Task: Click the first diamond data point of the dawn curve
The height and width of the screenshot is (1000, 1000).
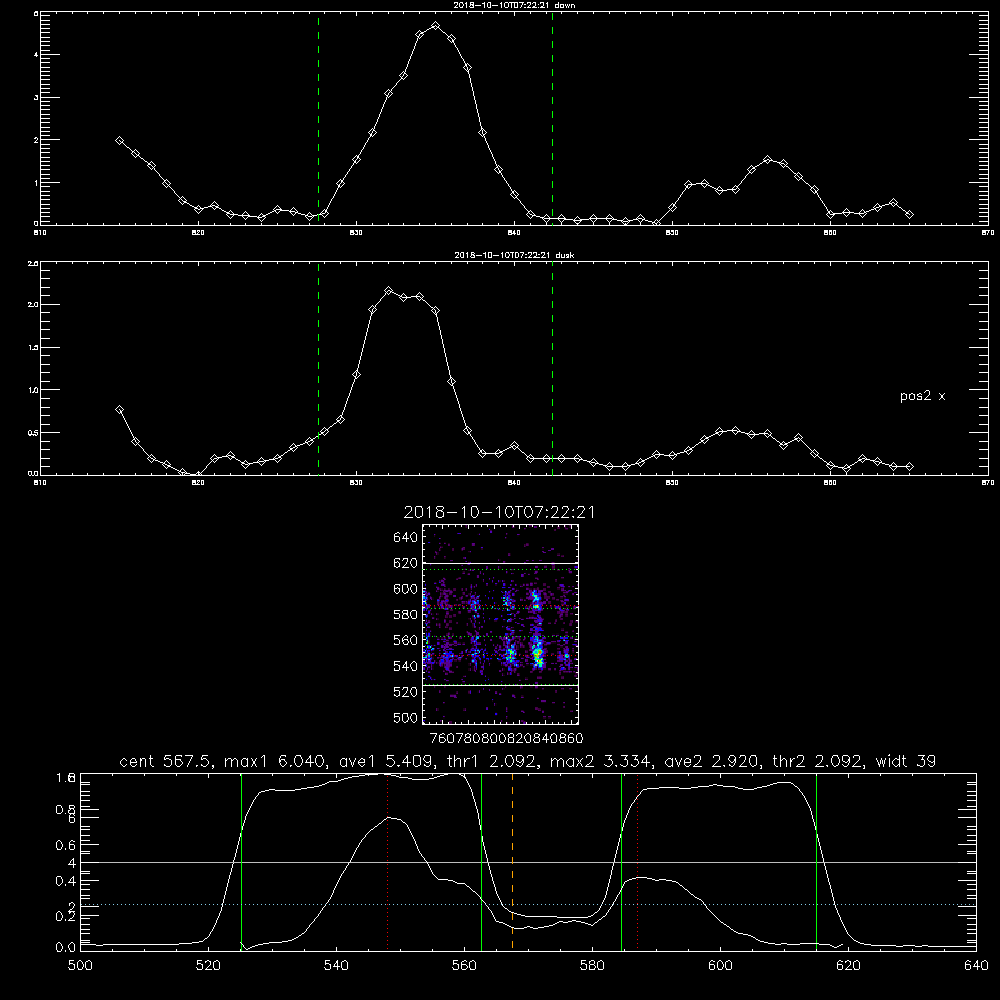Action: [119, 140]
